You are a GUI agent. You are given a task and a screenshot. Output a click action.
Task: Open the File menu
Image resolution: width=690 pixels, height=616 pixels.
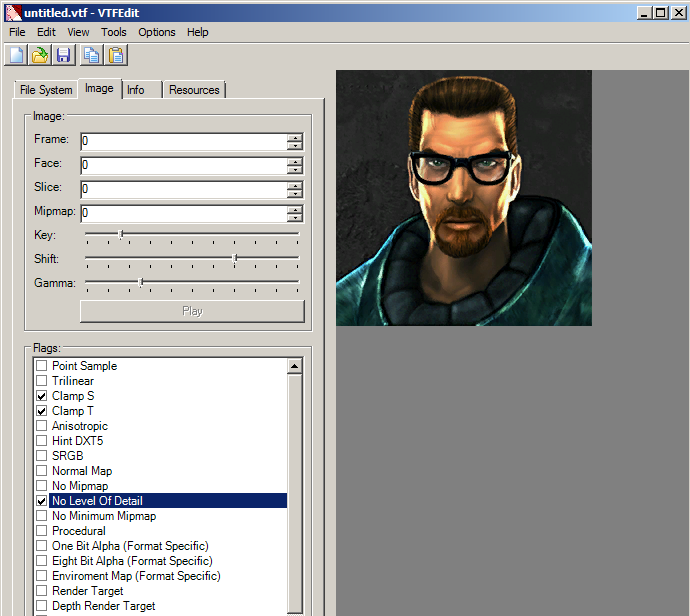[17, 32]
